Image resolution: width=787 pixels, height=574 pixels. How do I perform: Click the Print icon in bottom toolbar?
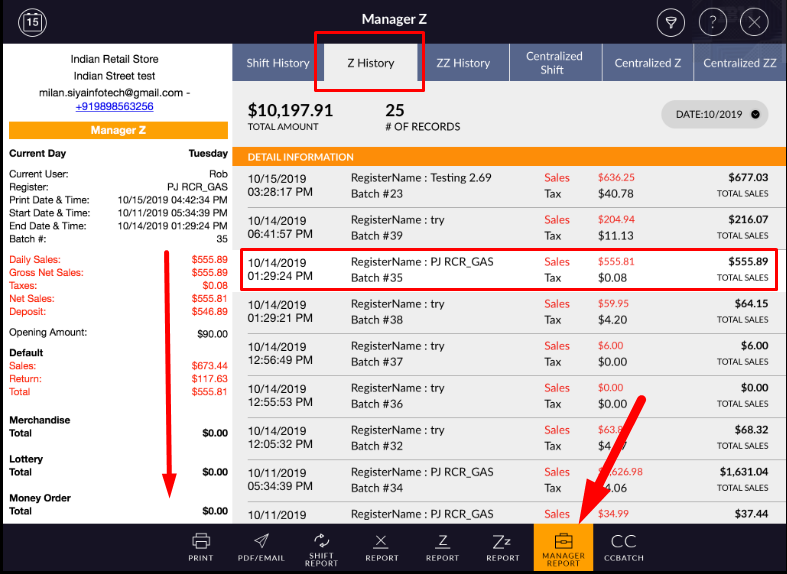point(201,547)
